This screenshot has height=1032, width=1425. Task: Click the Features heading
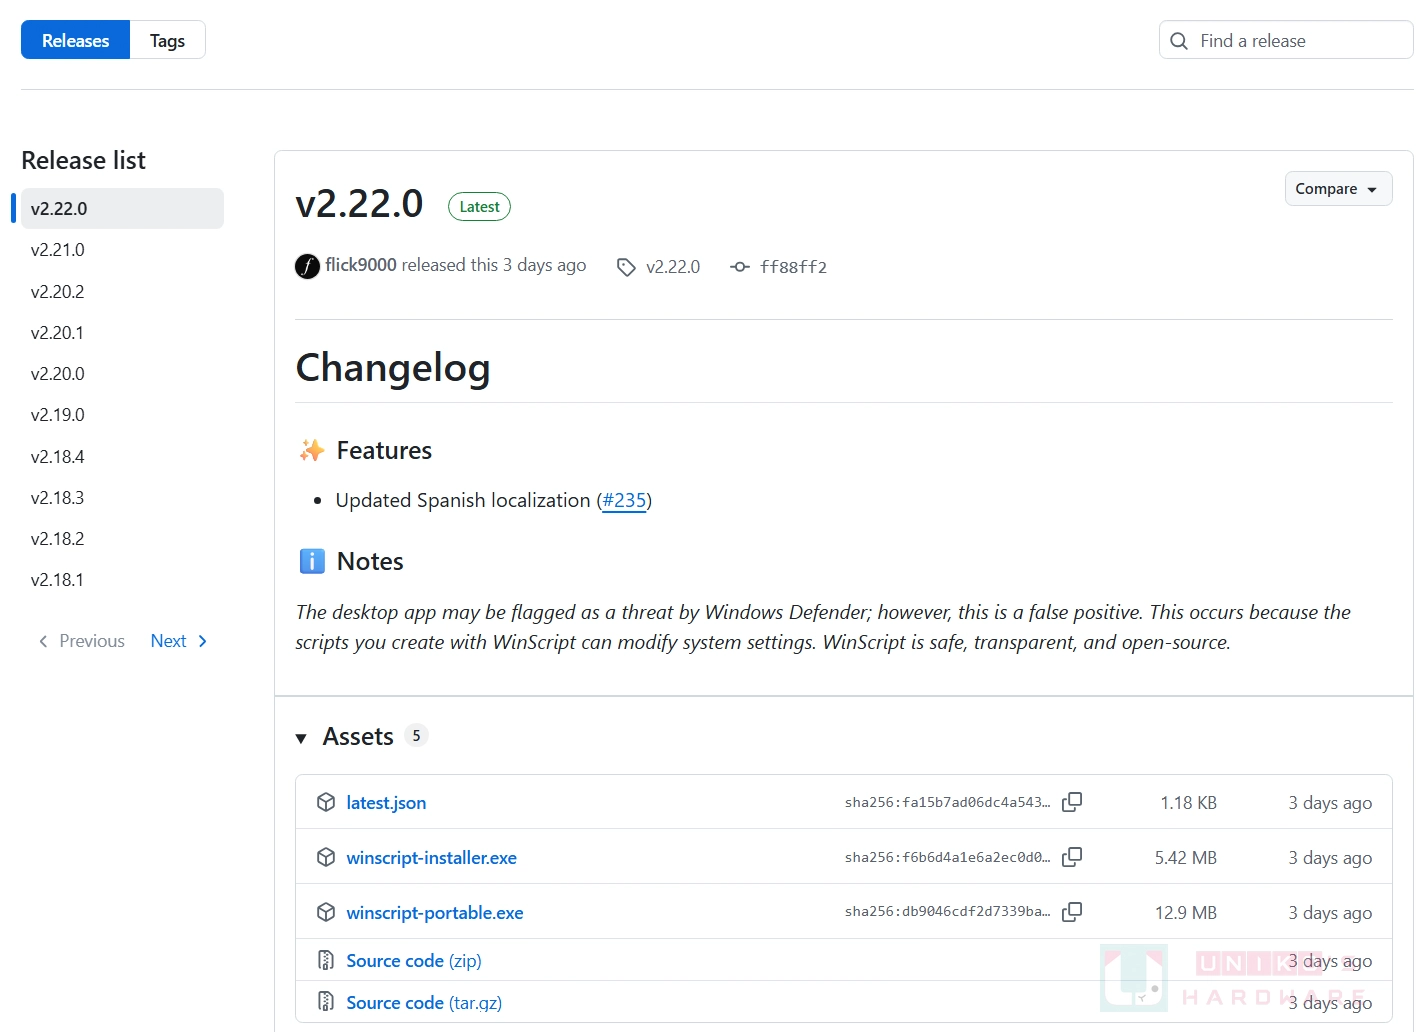coord(384,451)
